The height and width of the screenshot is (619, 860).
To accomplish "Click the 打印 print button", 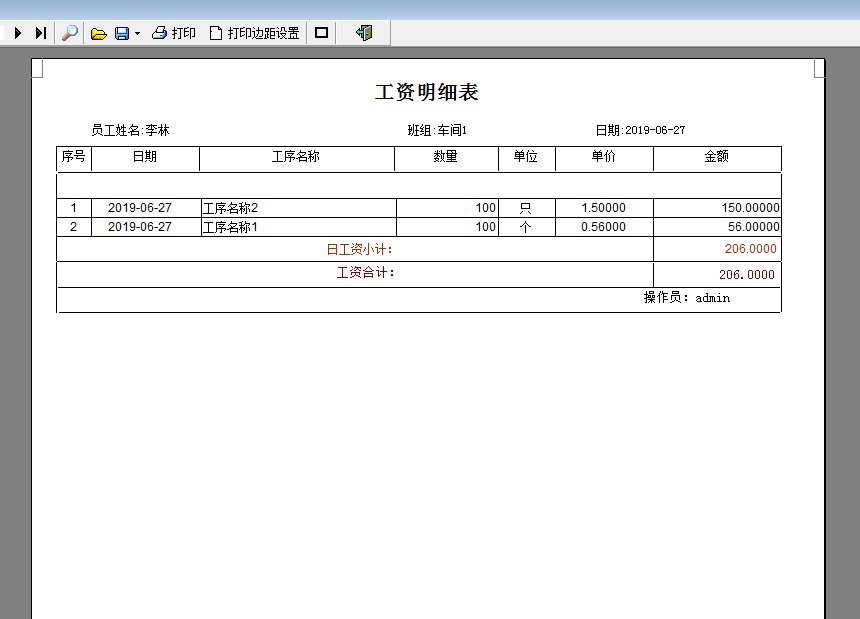I will [x=173, y=33].
